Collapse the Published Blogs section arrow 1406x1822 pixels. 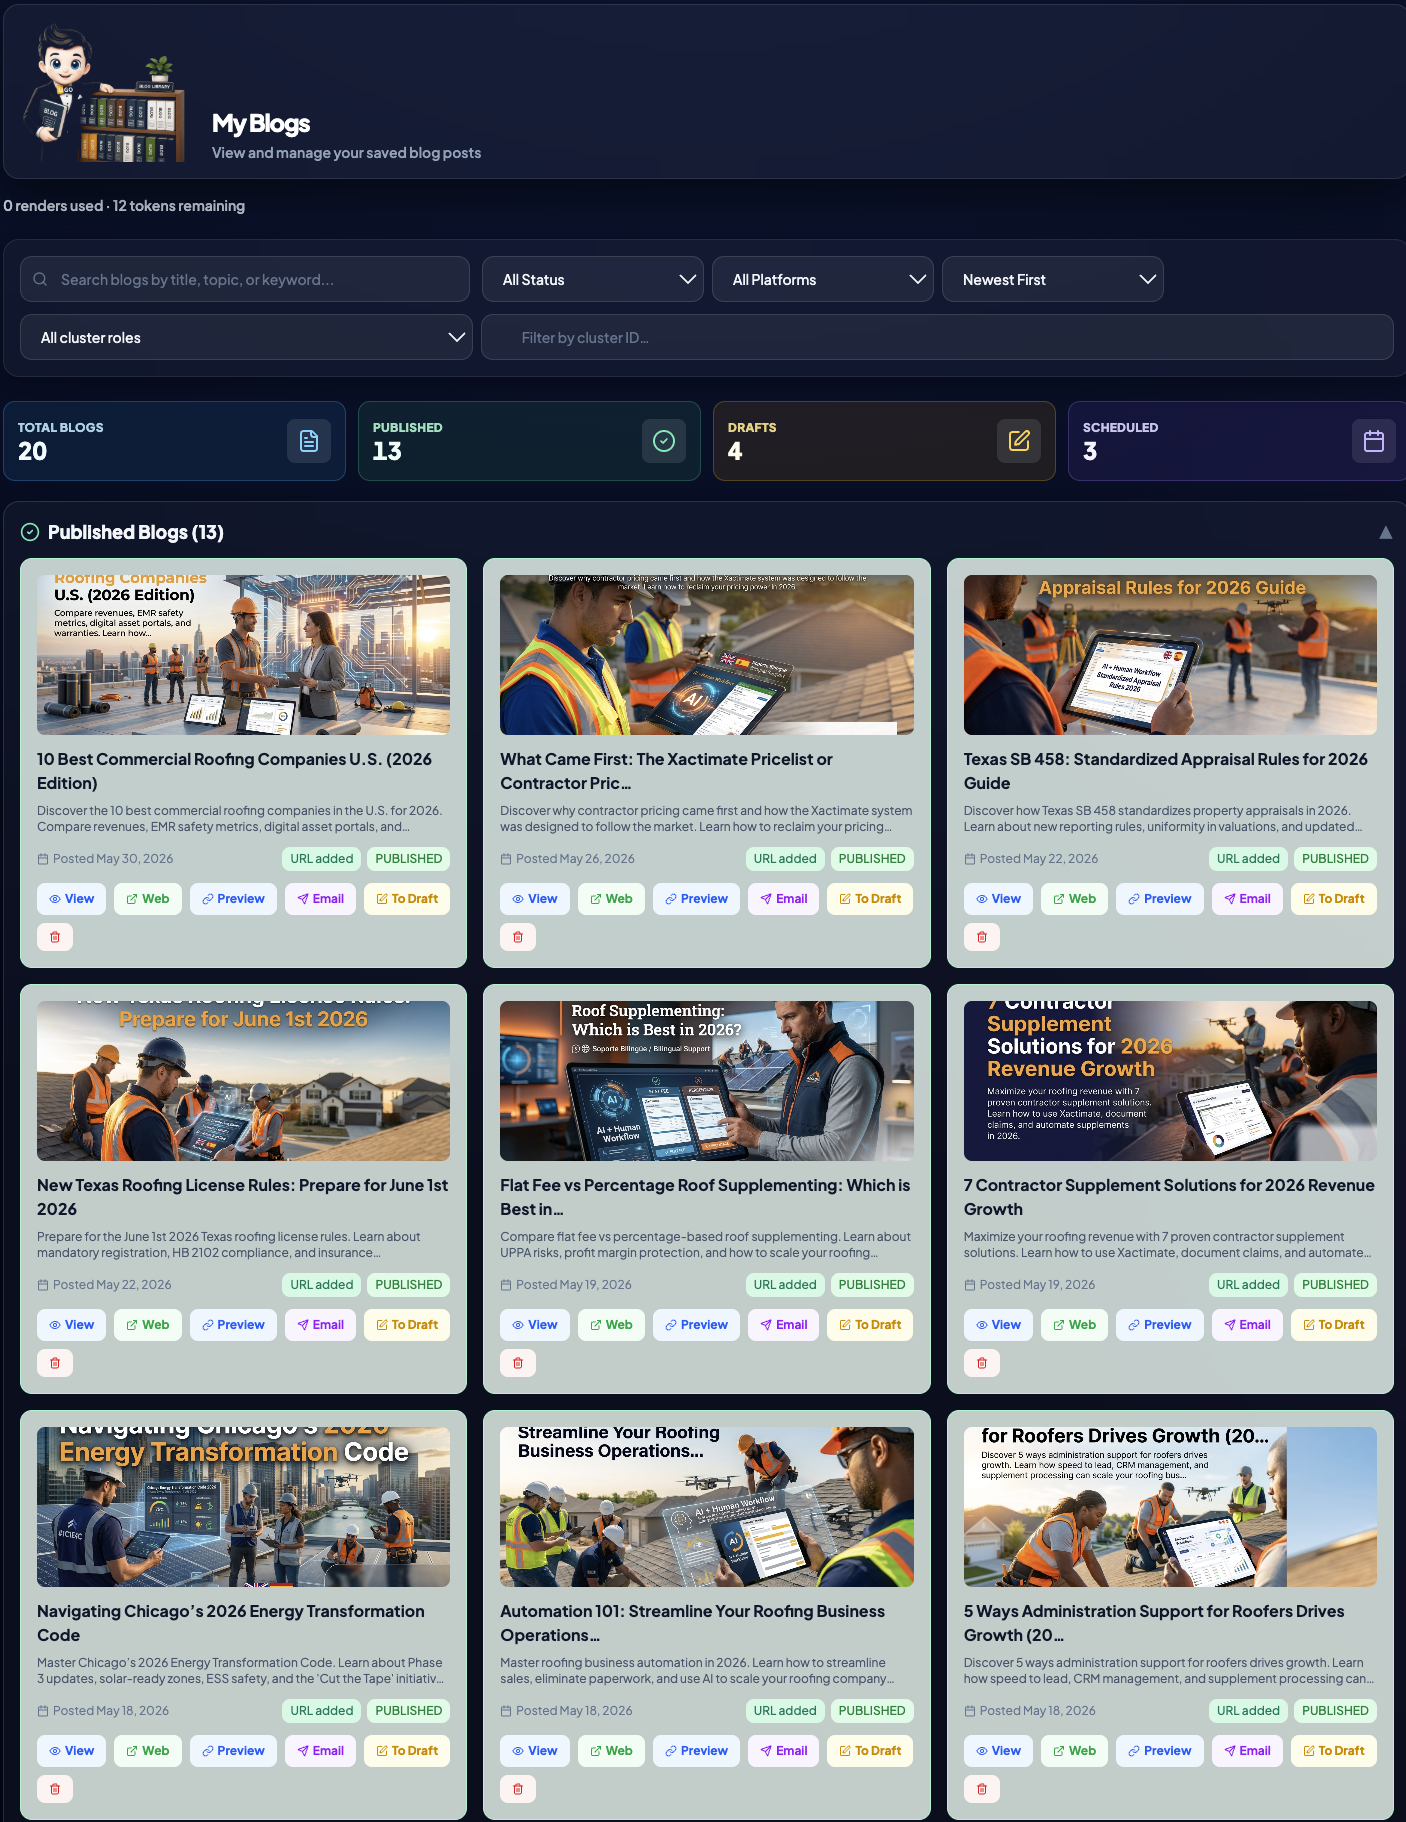point(1386,533)
